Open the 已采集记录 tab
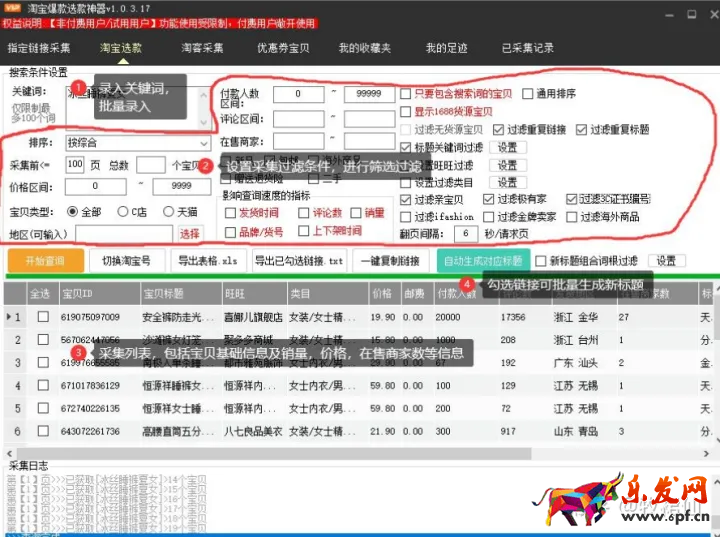Screen dimensions: 720x537 pyautogui.click(x=528, y=48)
